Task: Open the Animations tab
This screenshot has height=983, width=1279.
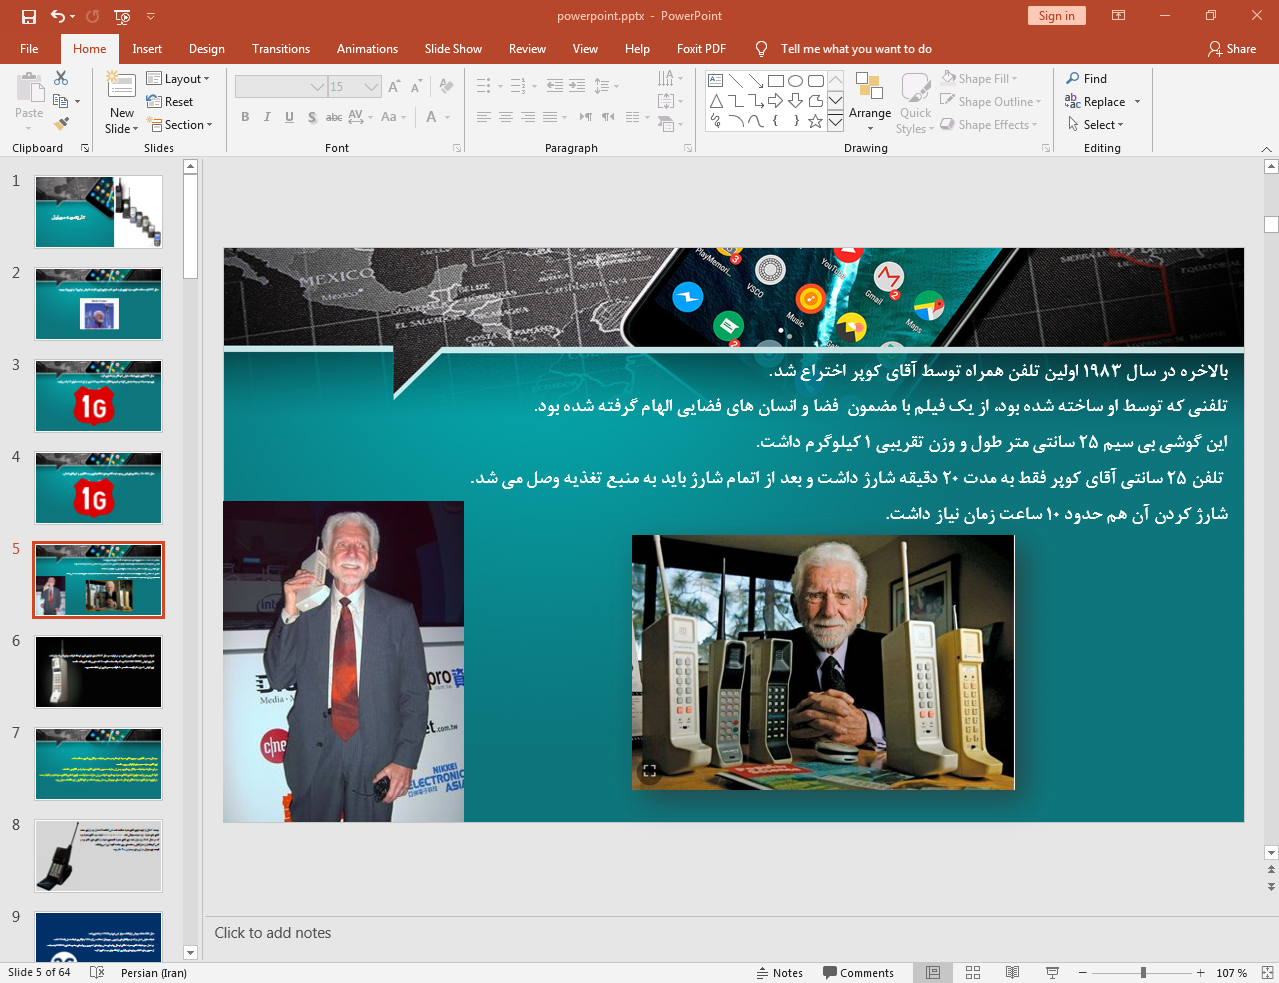Action: pyautogui.click(x=367, y=48)
